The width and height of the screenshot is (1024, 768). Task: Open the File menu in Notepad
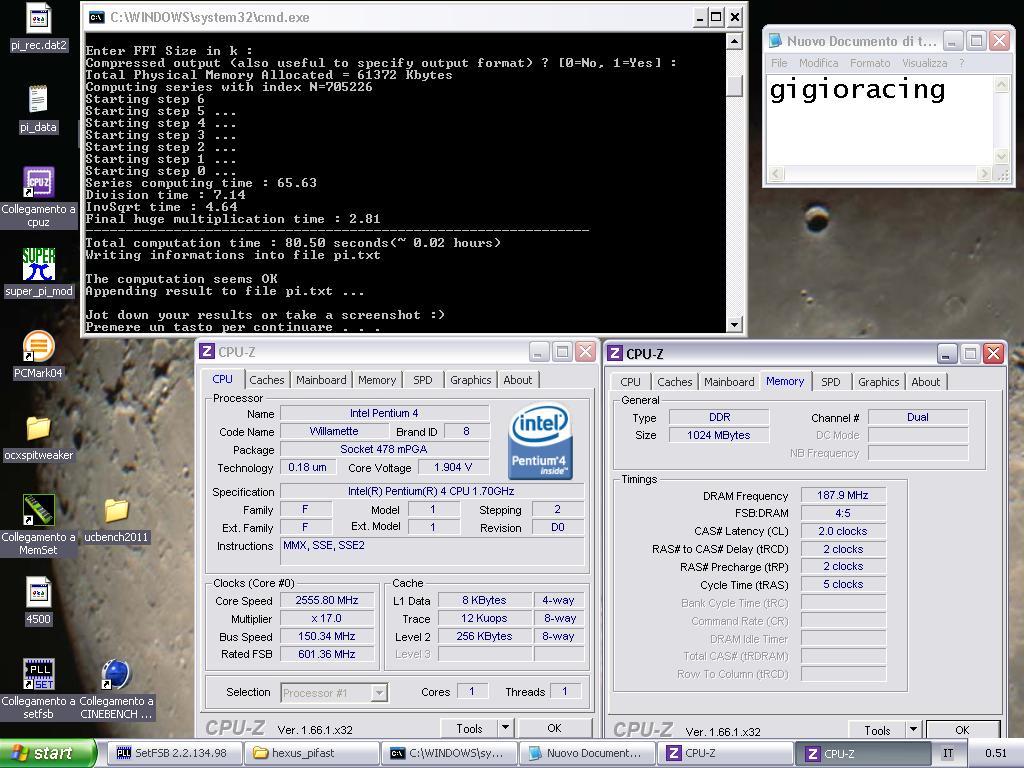point(778,63)
